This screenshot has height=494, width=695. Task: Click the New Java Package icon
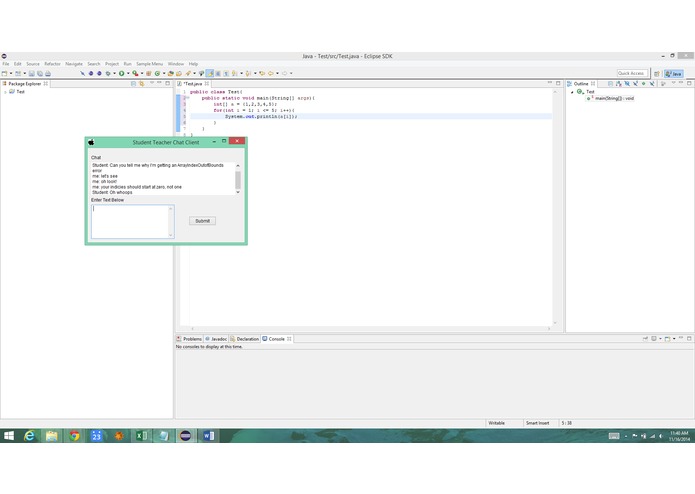(x=148, y=74)
